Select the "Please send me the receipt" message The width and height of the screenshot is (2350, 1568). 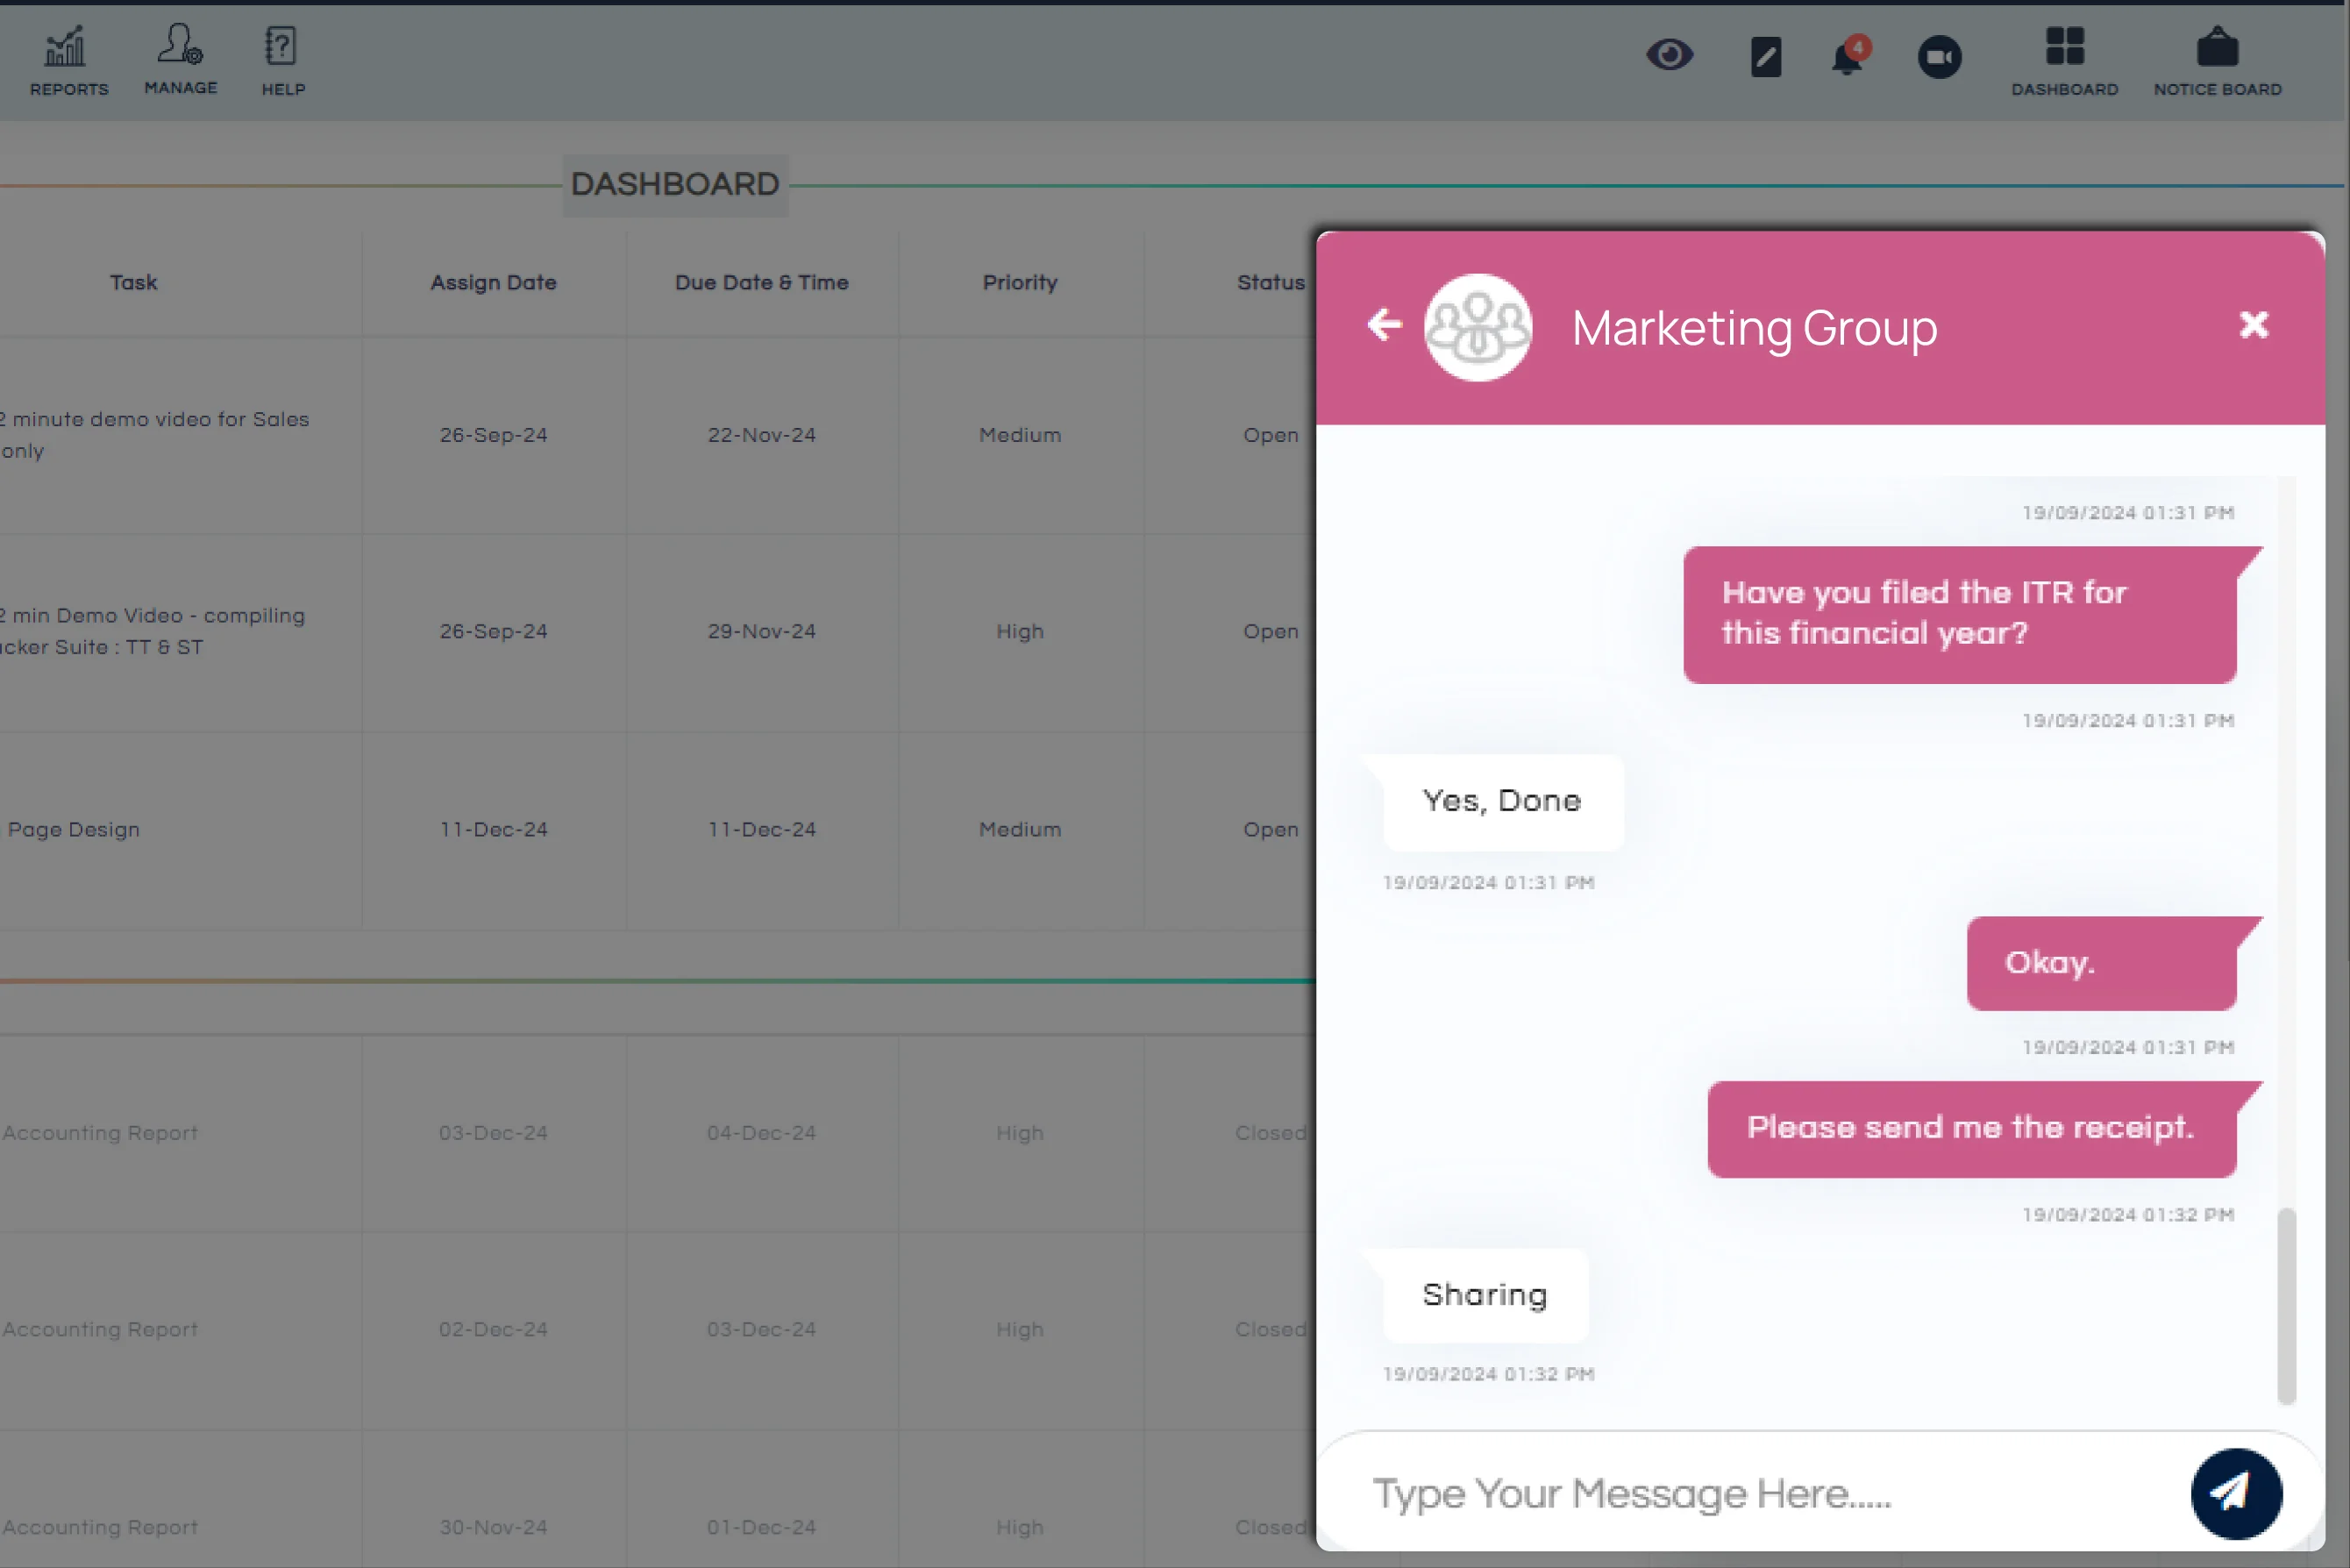point(1970,1128)
